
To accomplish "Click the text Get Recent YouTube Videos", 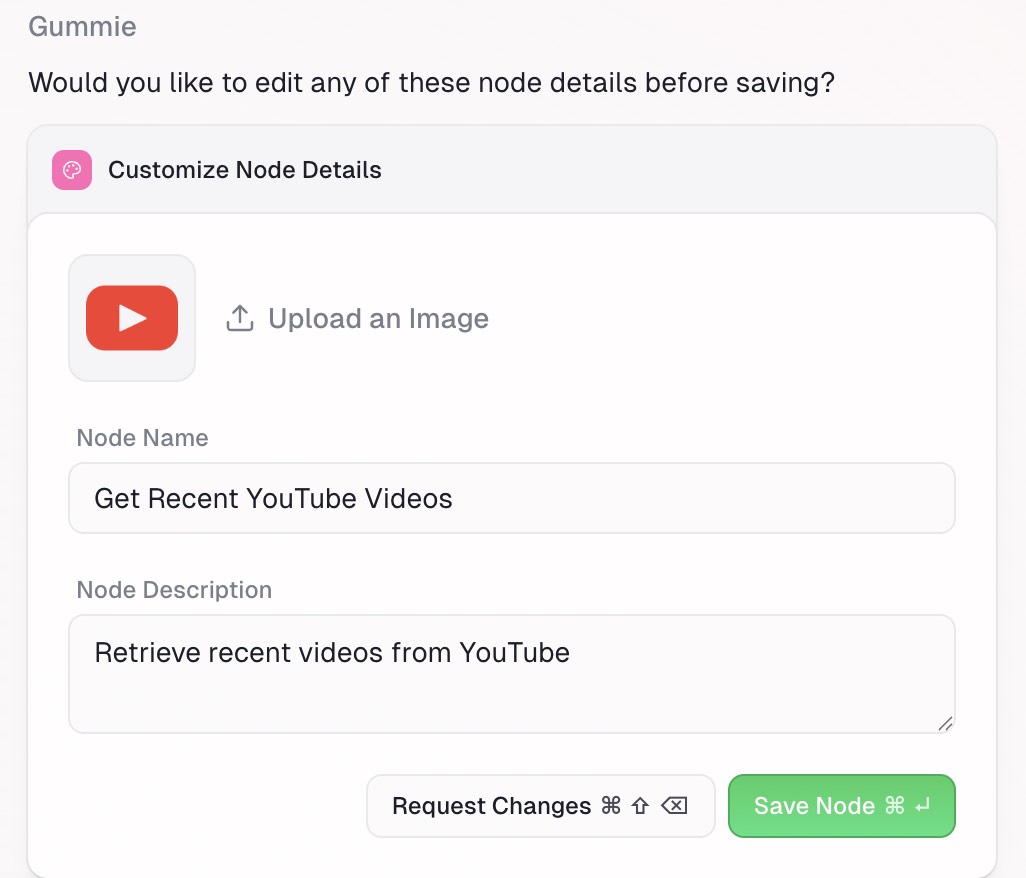I will pos(271,497).
